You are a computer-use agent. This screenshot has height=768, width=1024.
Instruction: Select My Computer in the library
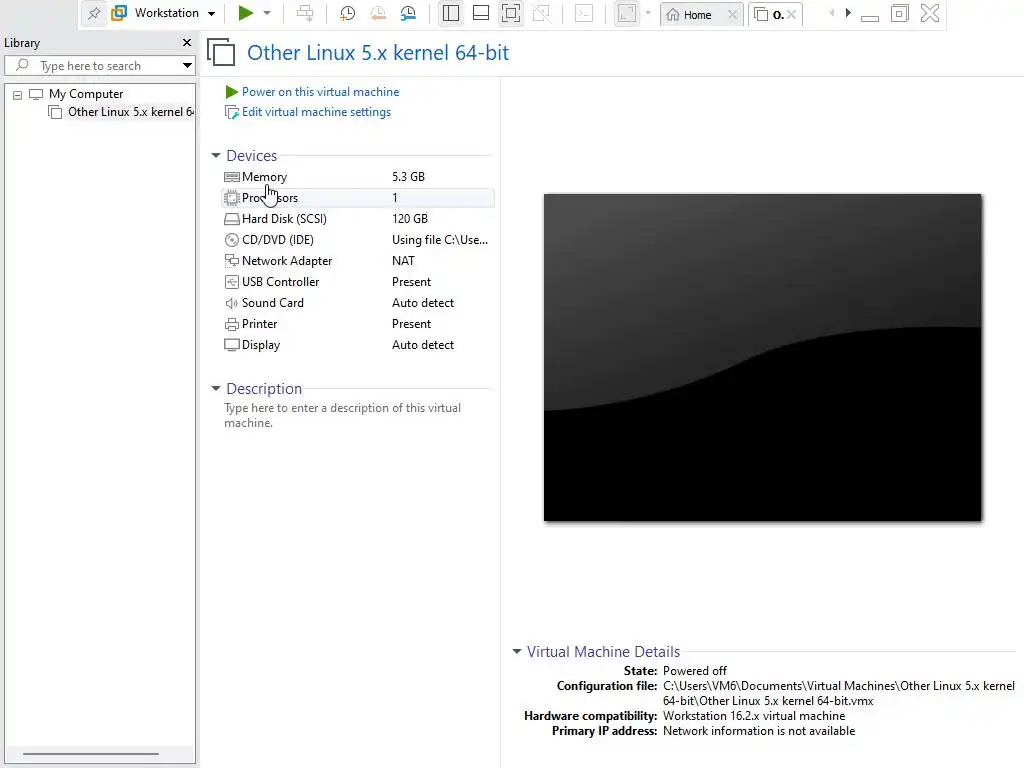pyautogui.click(x=86, y=94)
